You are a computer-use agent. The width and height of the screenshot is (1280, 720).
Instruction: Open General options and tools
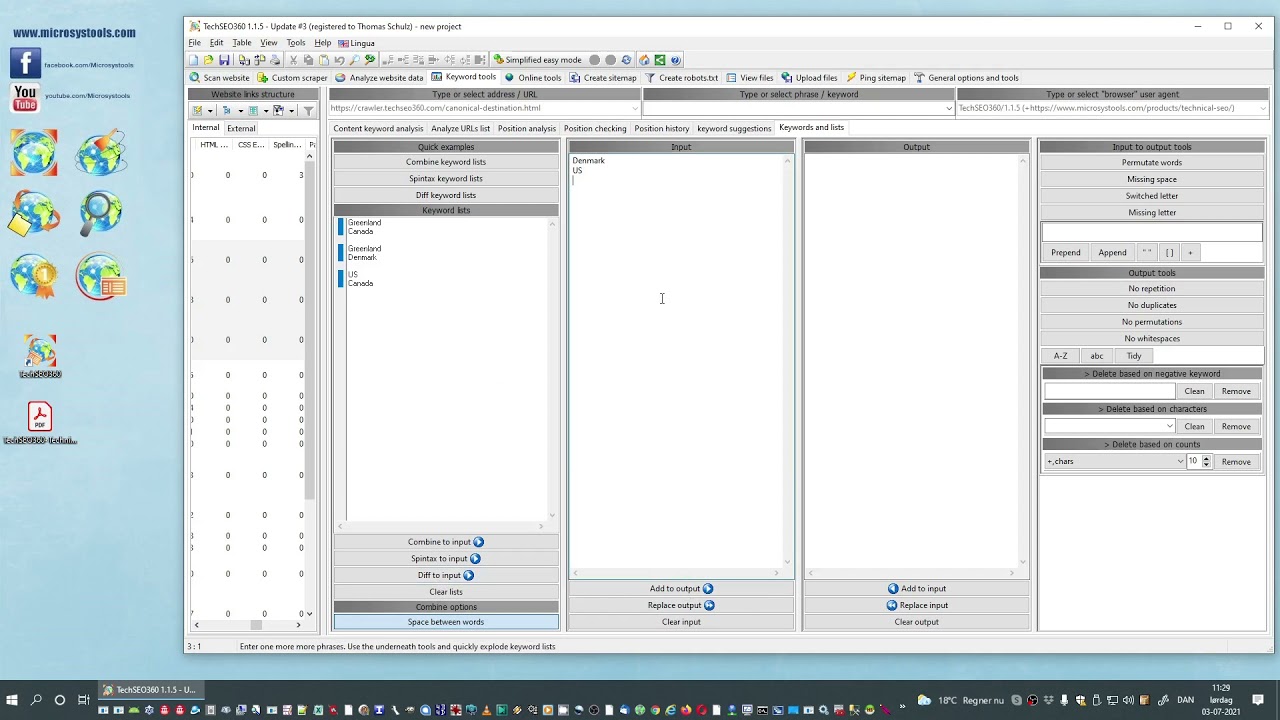tap(966, 78)
